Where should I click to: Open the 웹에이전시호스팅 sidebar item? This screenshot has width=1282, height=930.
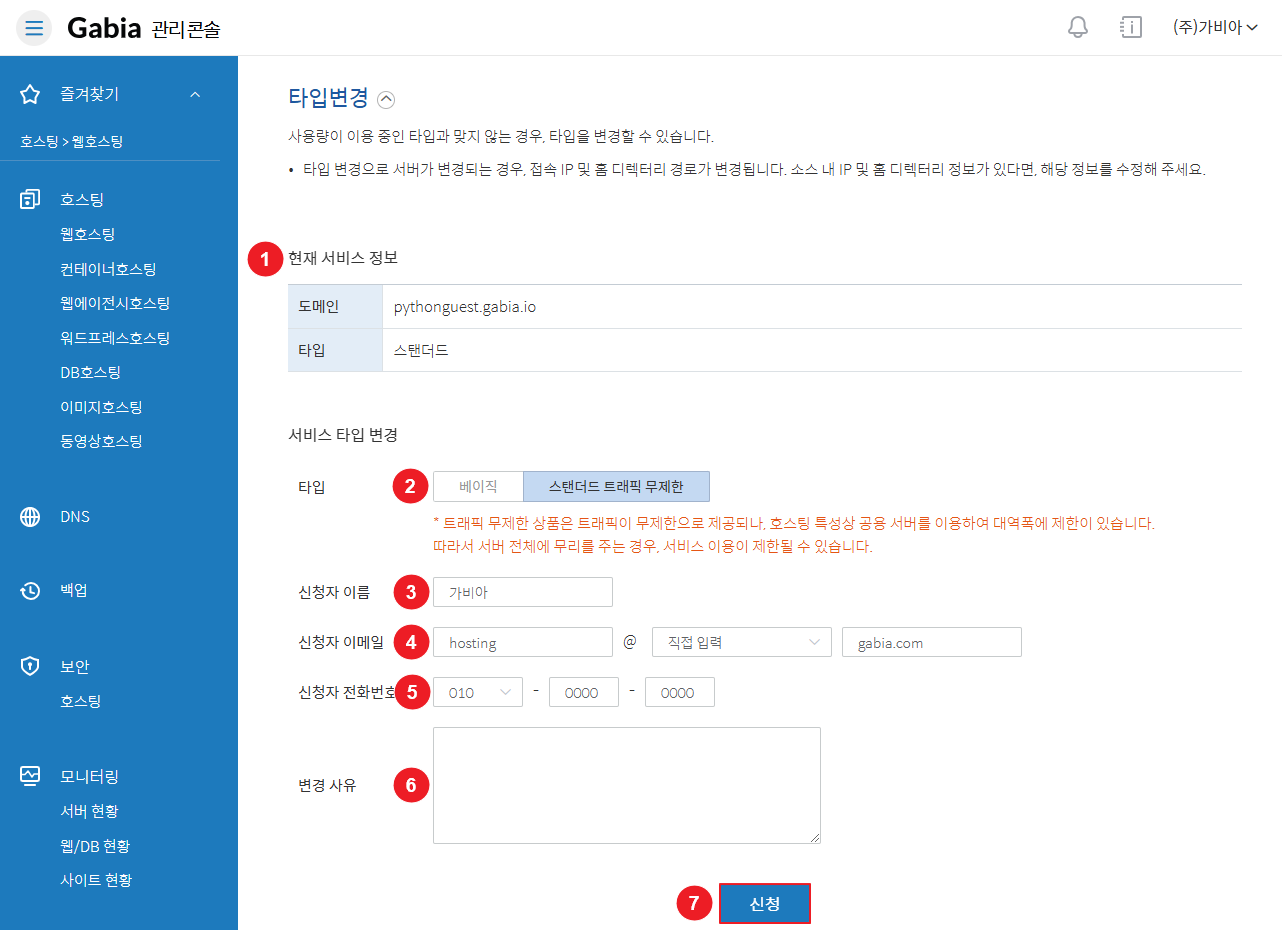click(115, 303)
